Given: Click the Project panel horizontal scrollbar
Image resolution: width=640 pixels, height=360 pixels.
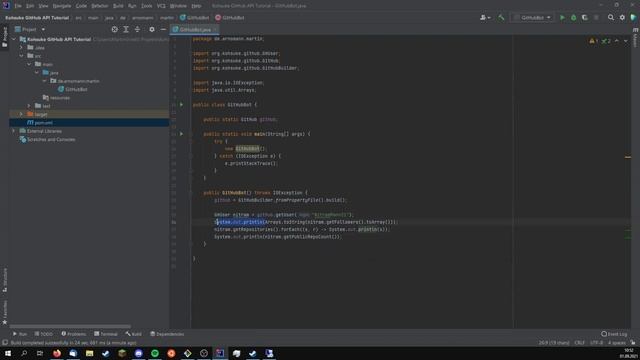Looking at the screenshot, I should tap(70, 327).
